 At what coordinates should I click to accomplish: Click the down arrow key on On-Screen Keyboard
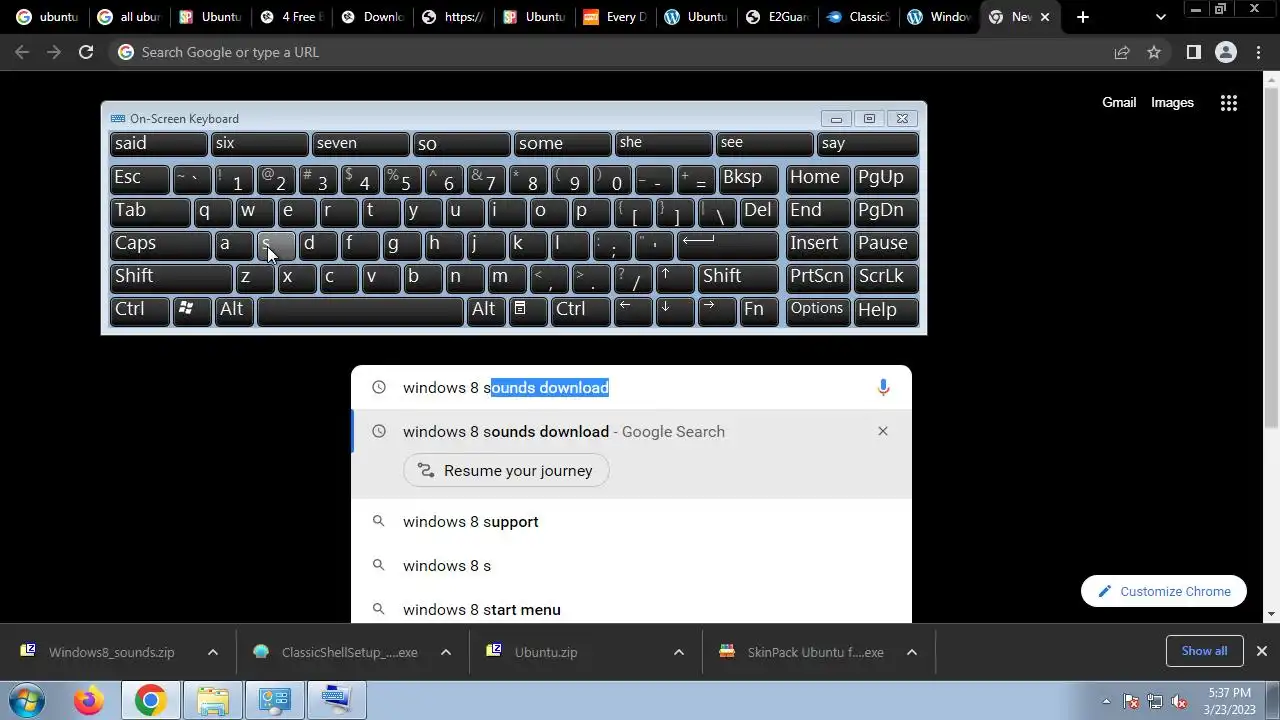(x=675, y=310)
